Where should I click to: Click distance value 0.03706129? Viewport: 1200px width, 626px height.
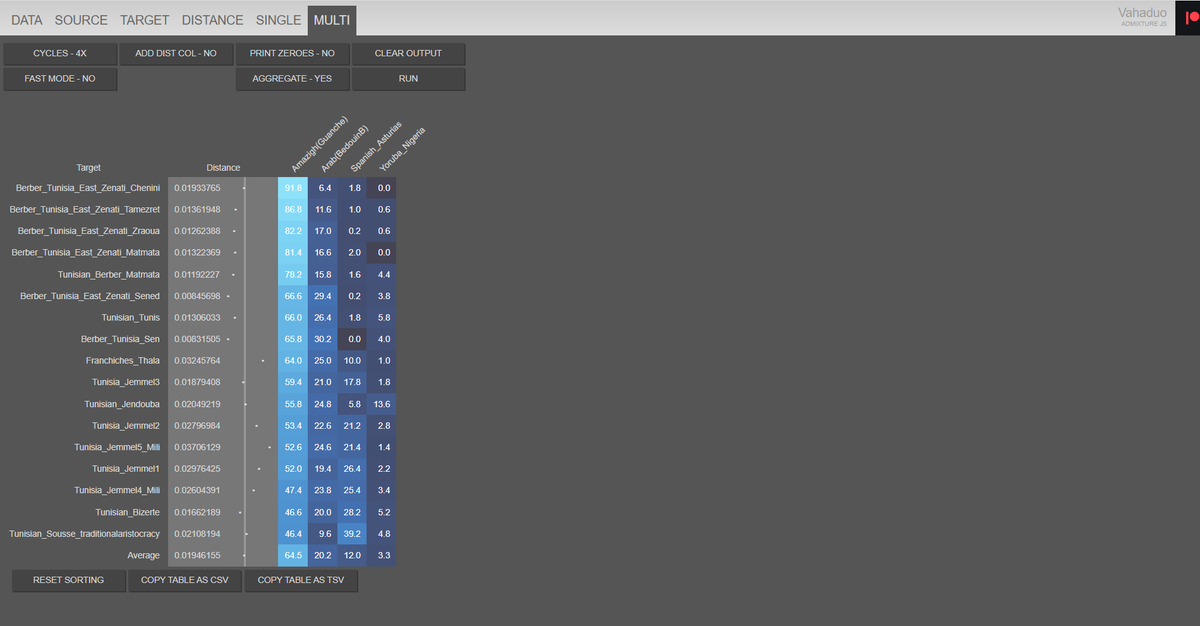tap(197, 447)
